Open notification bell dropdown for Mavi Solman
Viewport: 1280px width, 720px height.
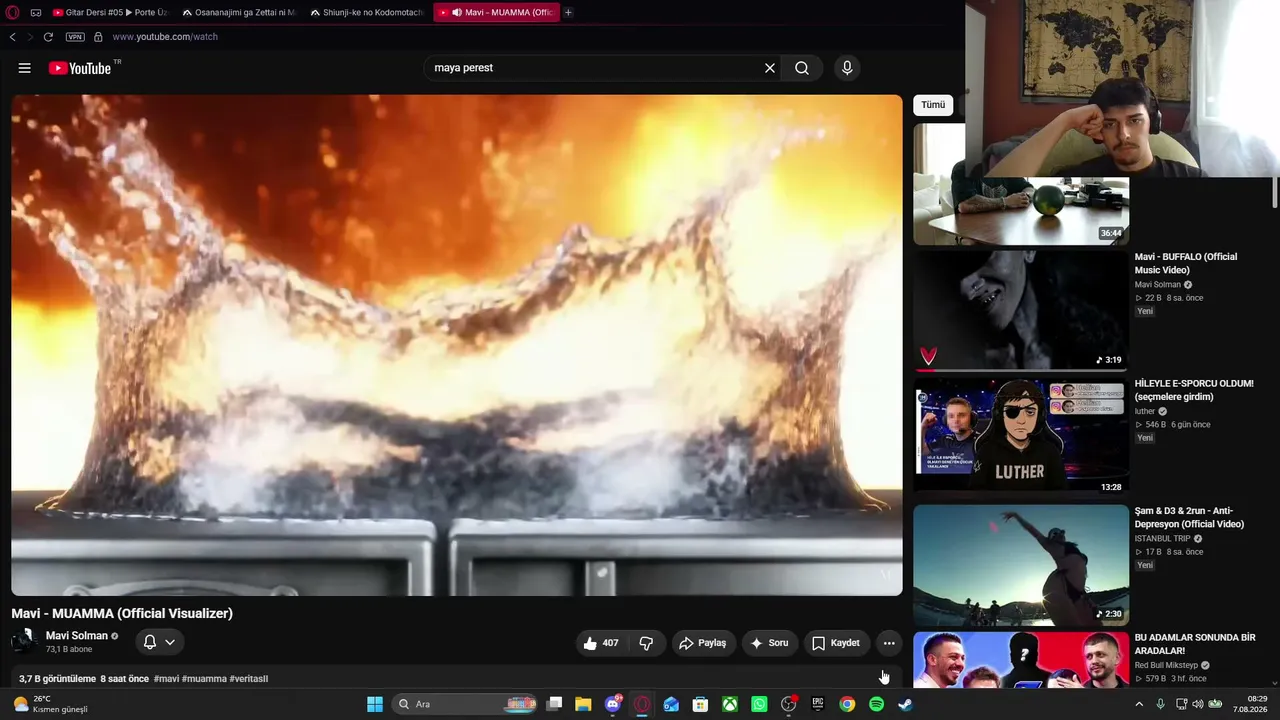pos(159,642)
